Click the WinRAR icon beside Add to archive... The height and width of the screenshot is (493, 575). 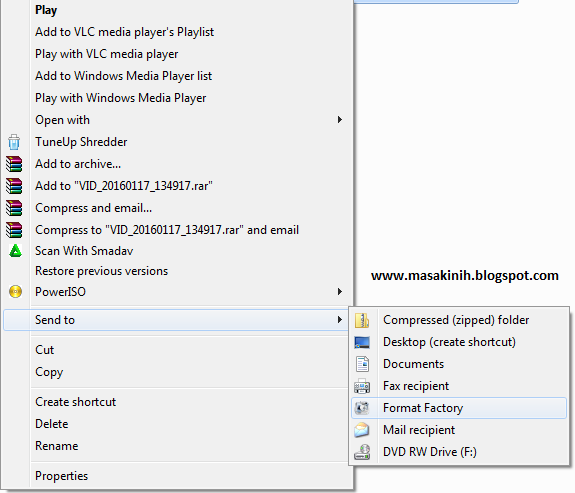point(14,164)
